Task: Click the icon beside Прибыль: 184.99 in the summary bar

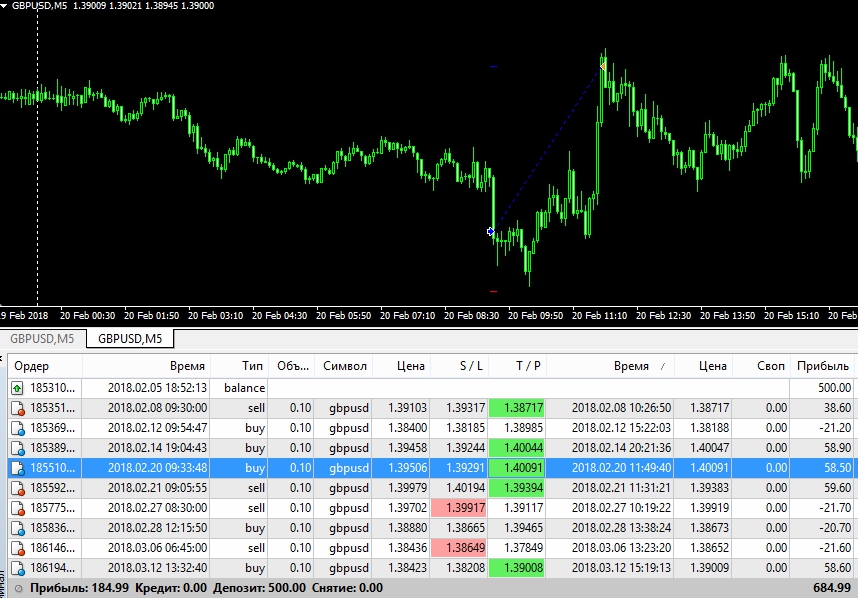Action: [x=18, y=589]
